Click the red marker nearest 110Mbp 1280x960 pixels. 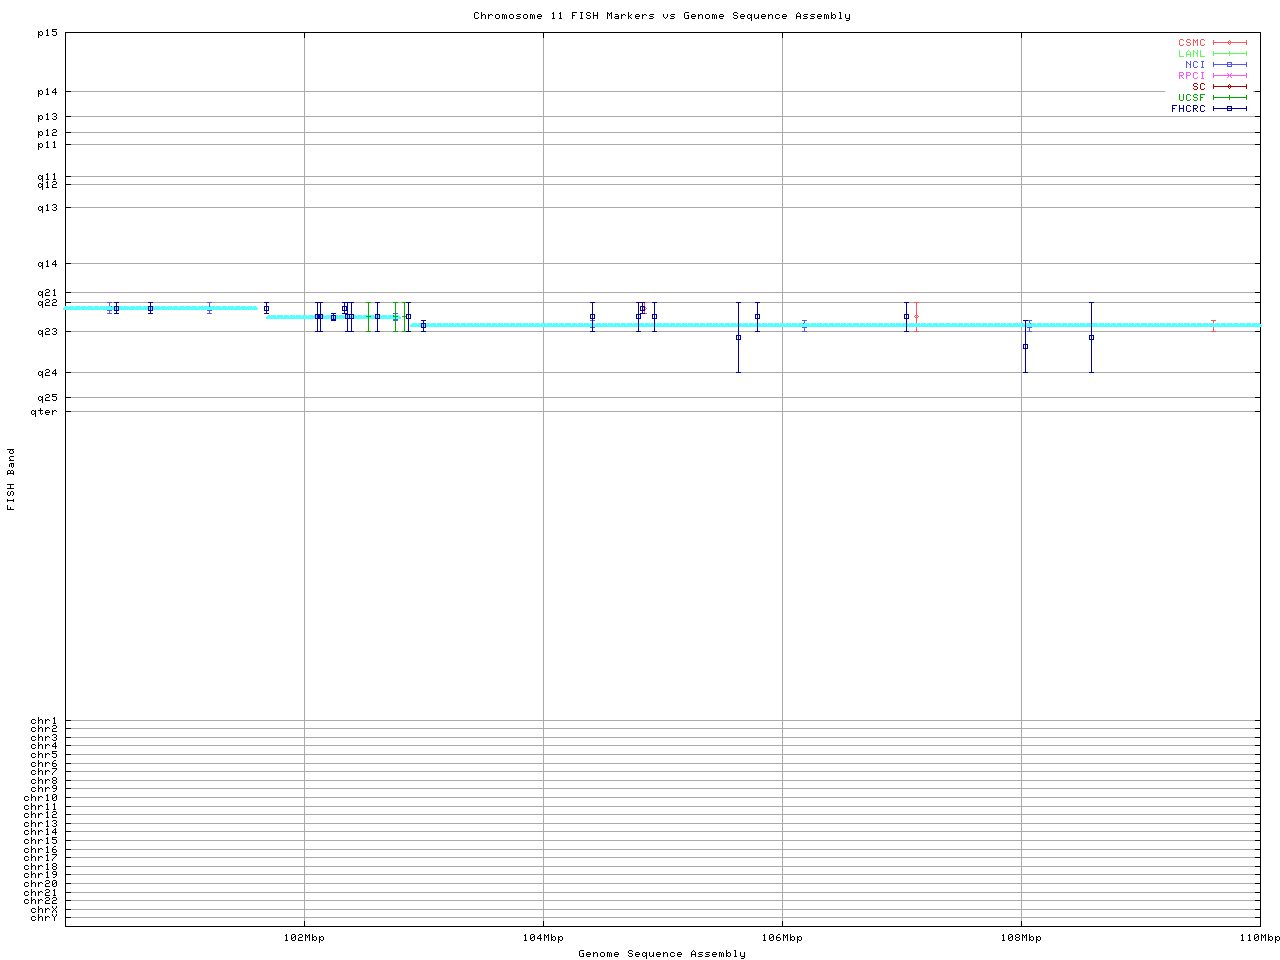pos(1213,324)
